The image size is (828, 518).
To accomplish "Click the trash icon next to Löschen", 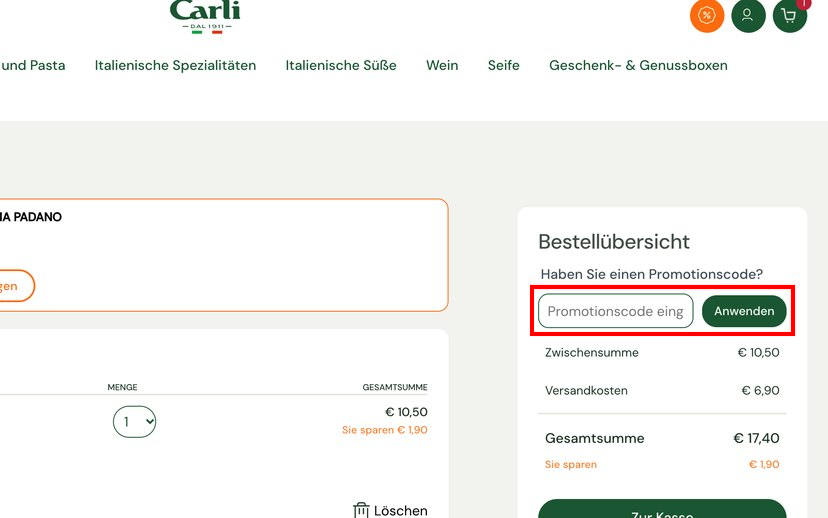I will point(361,510).
